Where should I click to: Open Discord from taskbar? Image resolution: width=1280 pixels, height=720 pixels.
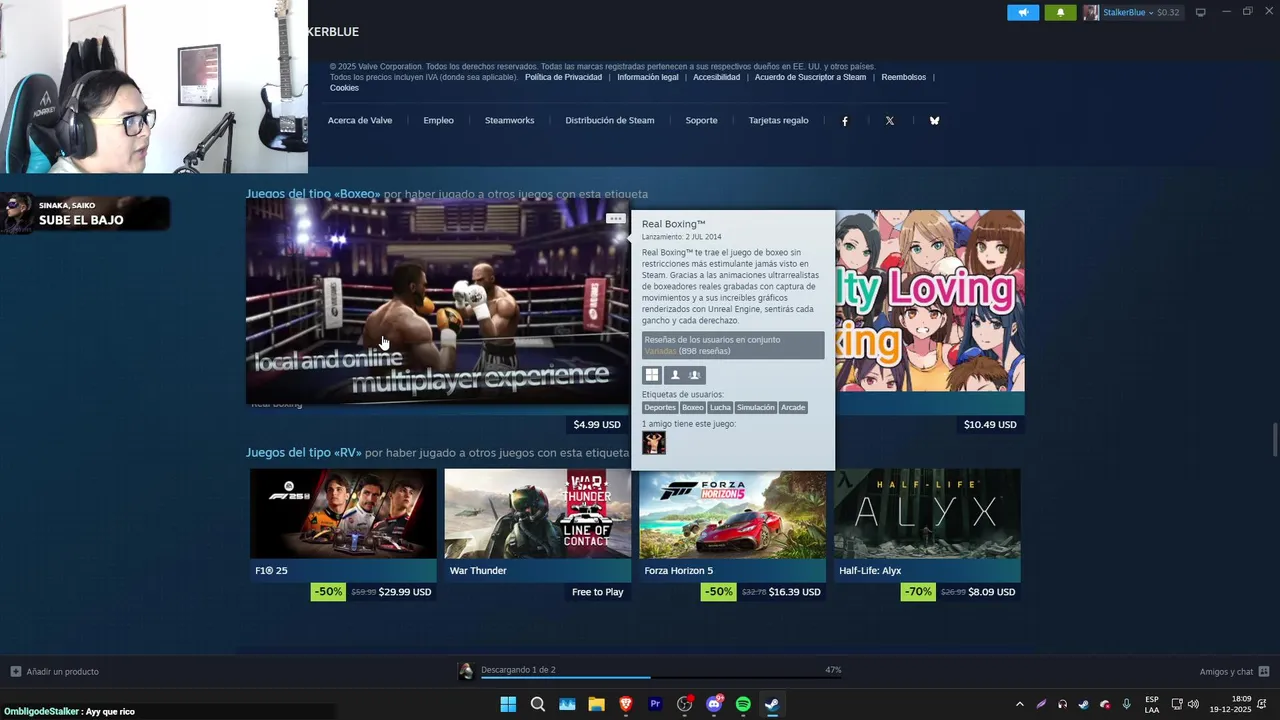pos(714,704)
